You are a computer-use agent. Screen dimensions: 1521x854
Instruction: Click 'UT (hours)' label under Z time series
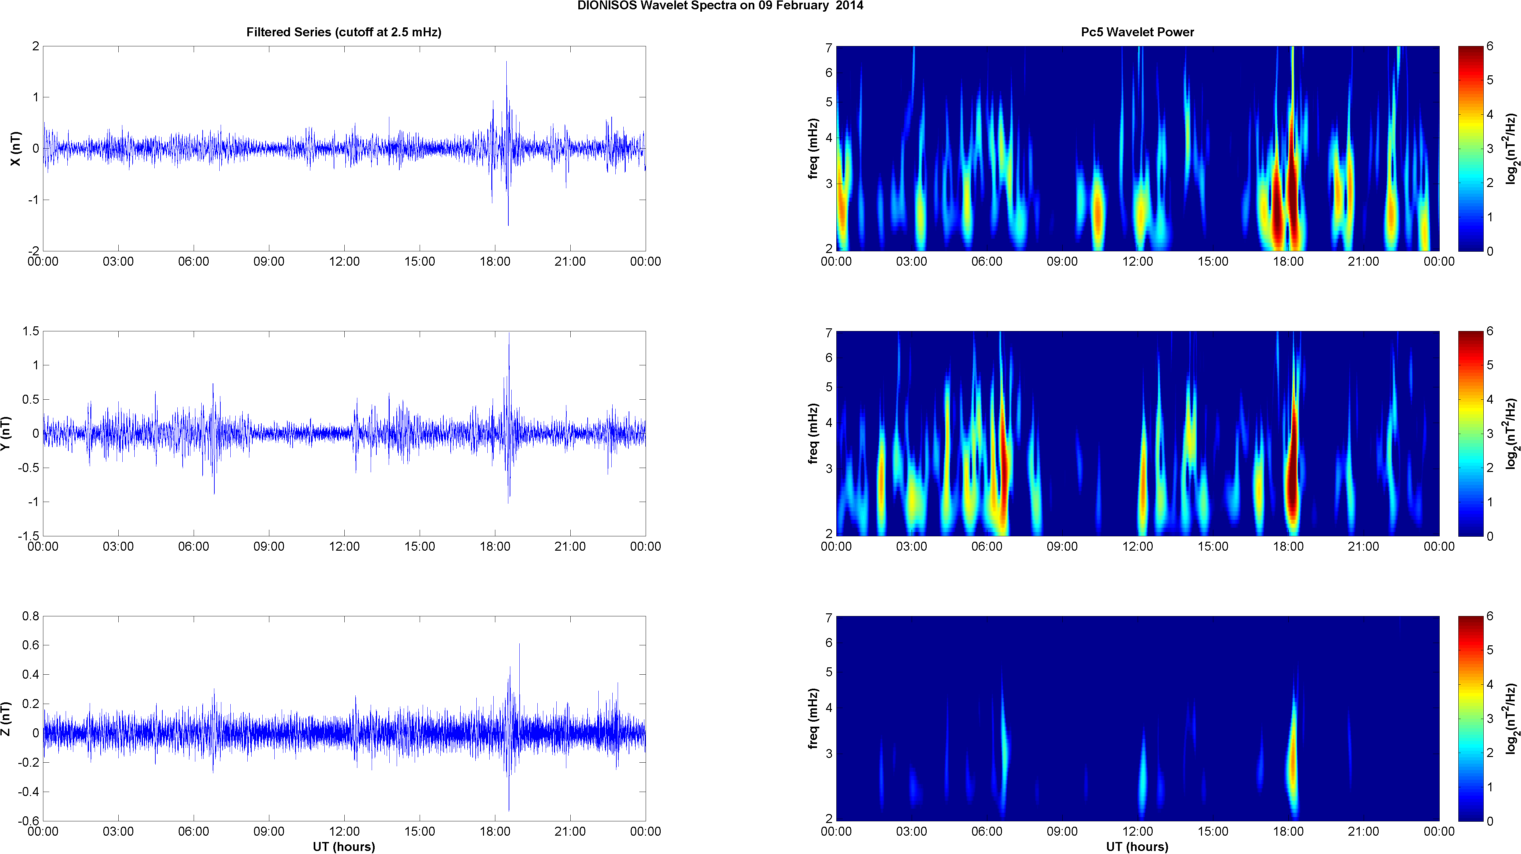click(344, 846)
